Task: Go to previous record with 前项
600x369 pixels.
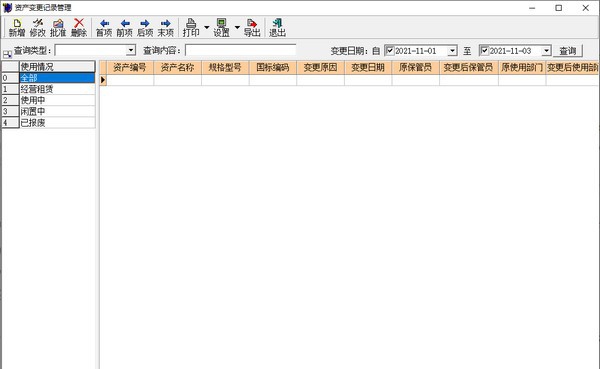Action: click(124, 28)
